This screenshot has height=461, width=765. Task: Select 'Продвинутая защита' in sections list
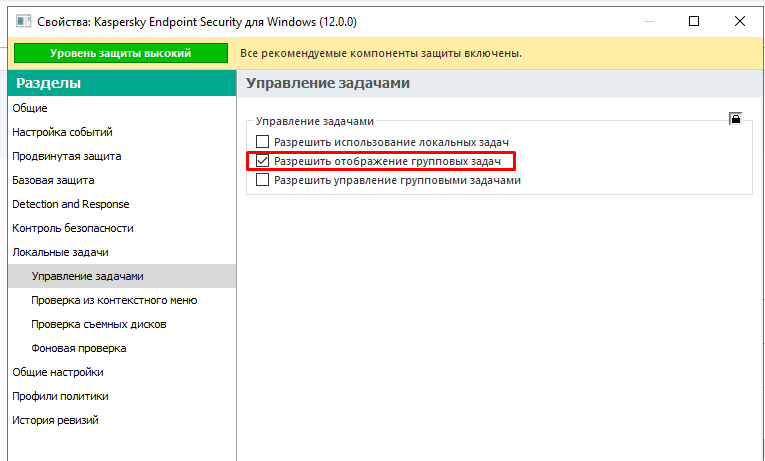[122, 156]
